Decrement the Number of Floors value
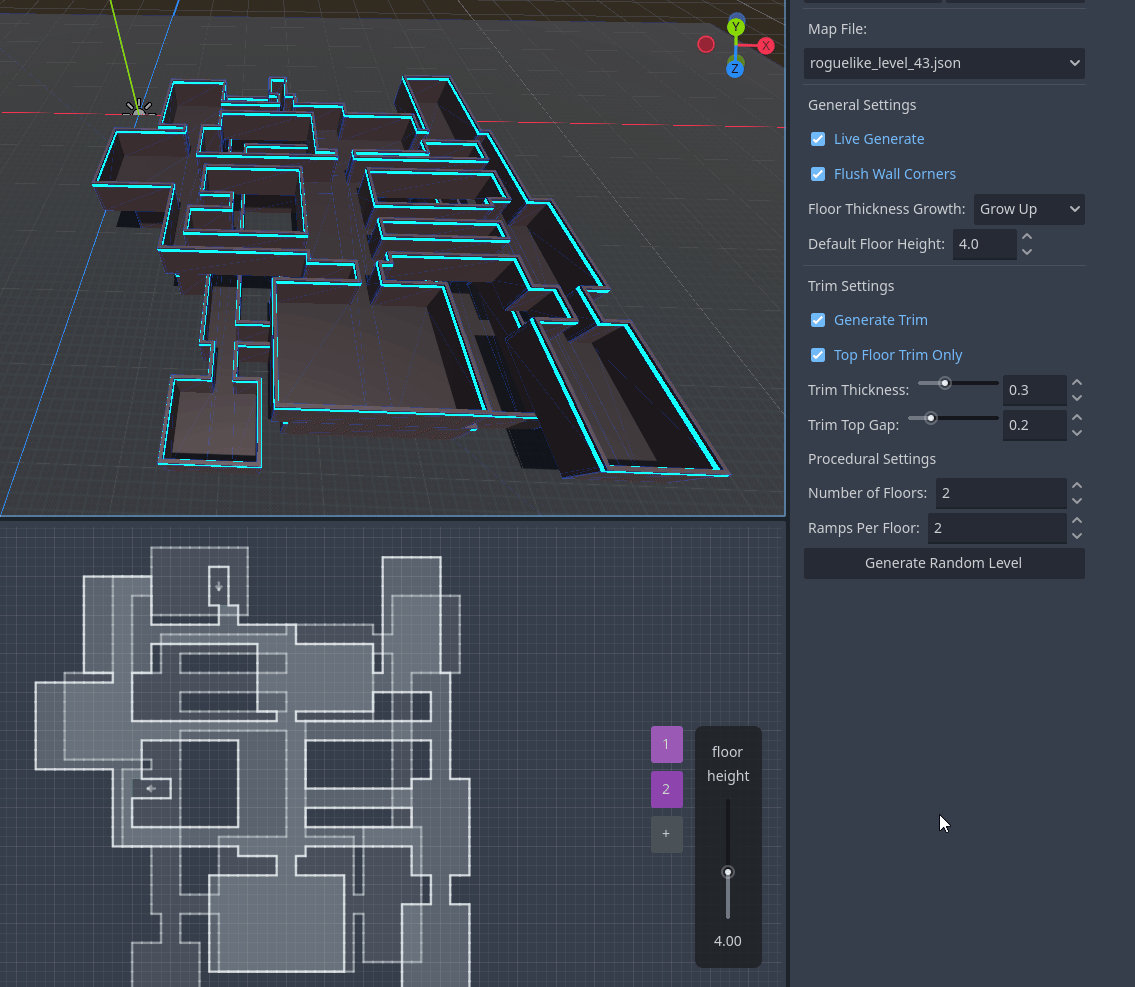The image size is (1135, 987). pos(1077,501)
